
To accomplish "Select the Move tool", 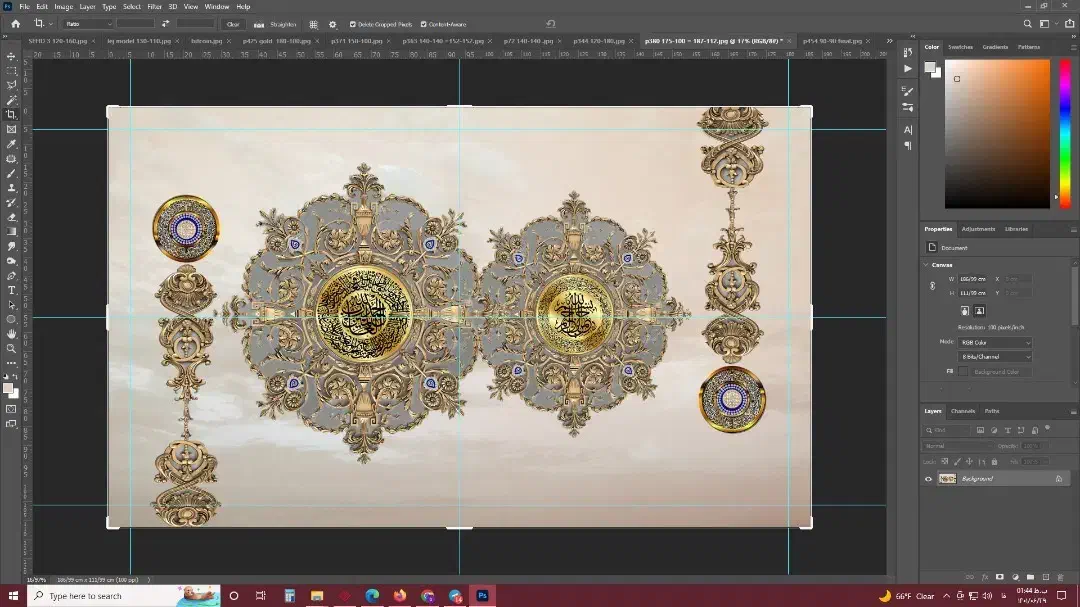I will pos(12,57).
